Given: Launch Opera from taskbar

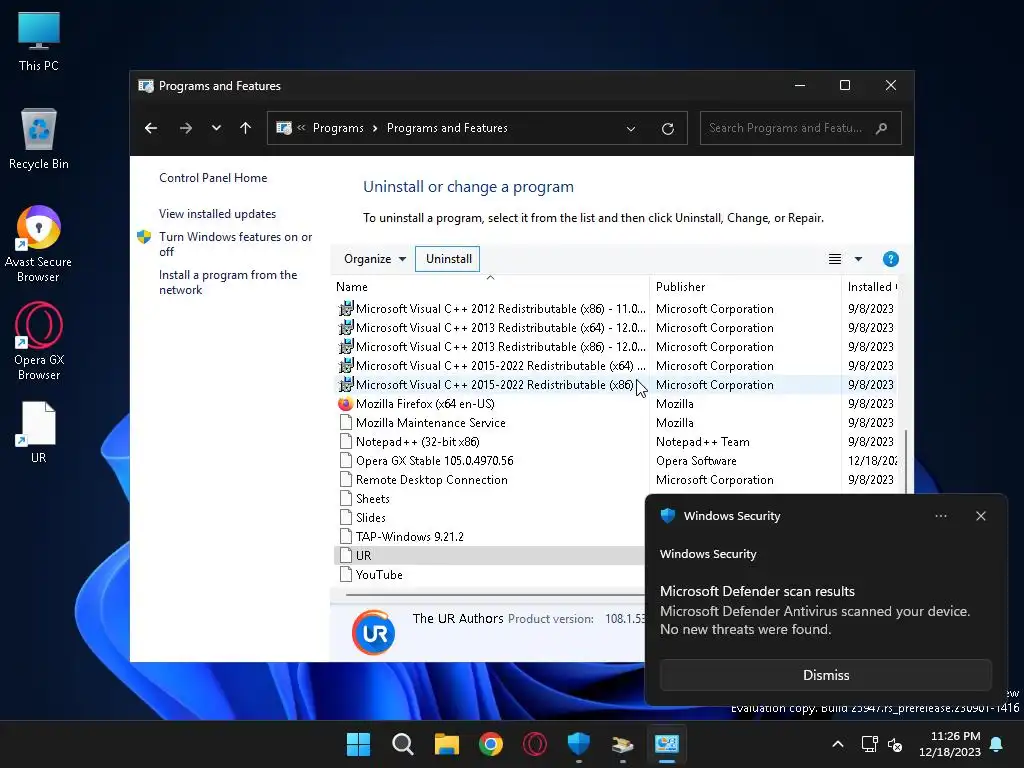Looking at the screenshot, I should [x=534, y=744].
